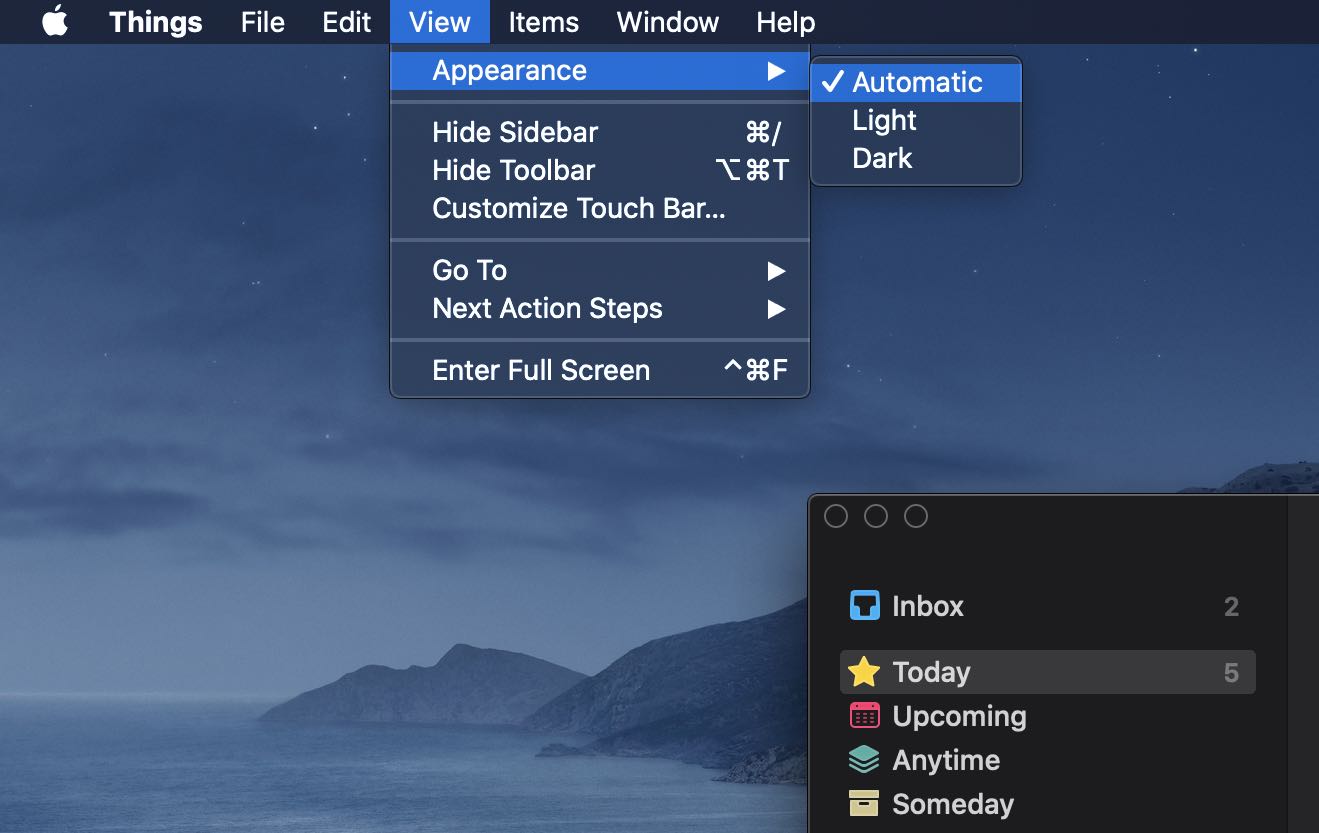Click the blue Inbox tray icon
The width and height of the screenshot is (1319, 833).
pyautogui.click(x=864, y=606)
